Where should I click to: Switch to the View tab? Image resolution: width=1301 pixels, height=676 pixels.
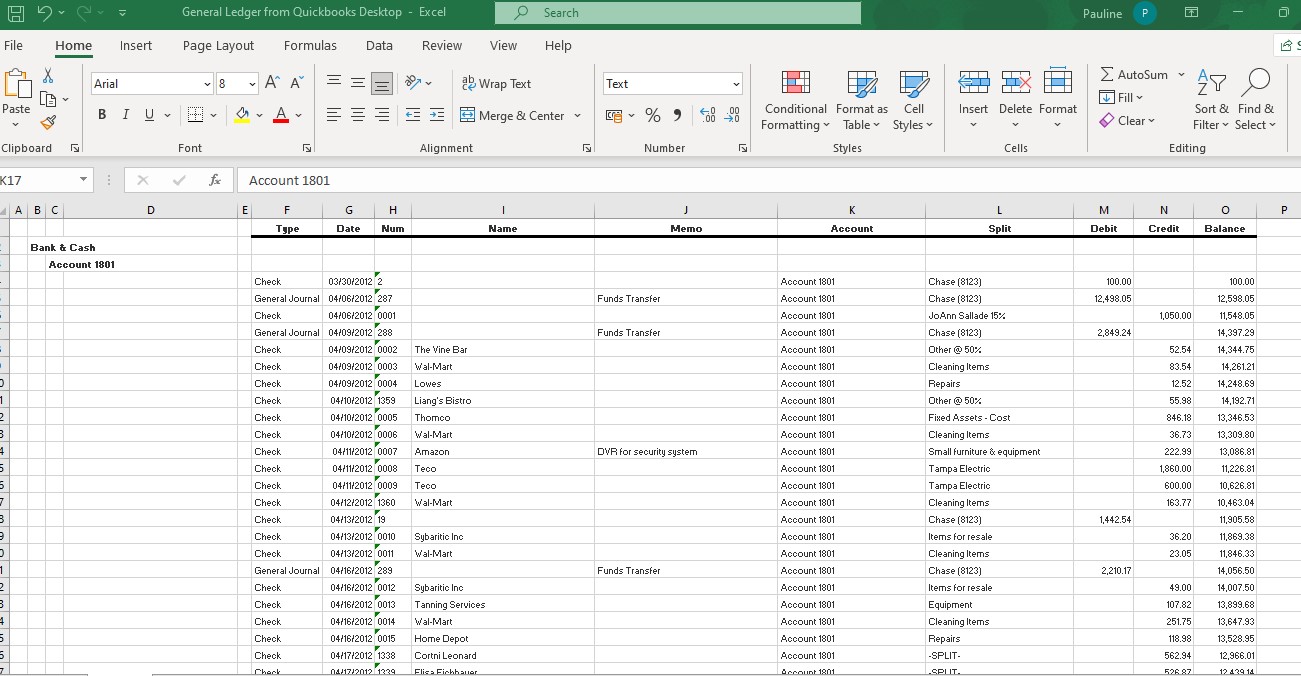coord(503,45)
